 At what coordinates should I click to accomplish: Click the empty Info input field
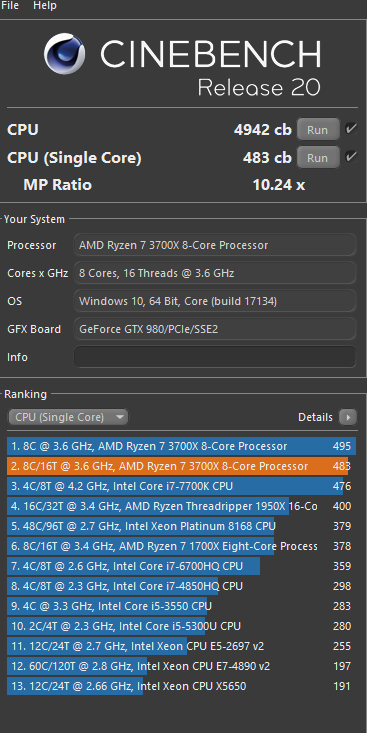click(215, 357)
